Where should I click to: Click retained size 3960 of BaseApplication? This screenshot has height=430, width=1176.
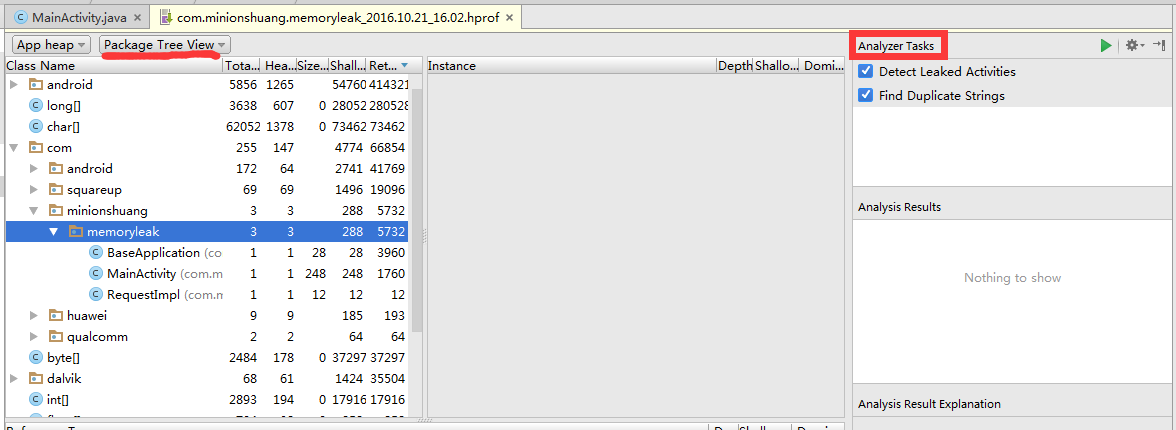click(392, 253)
